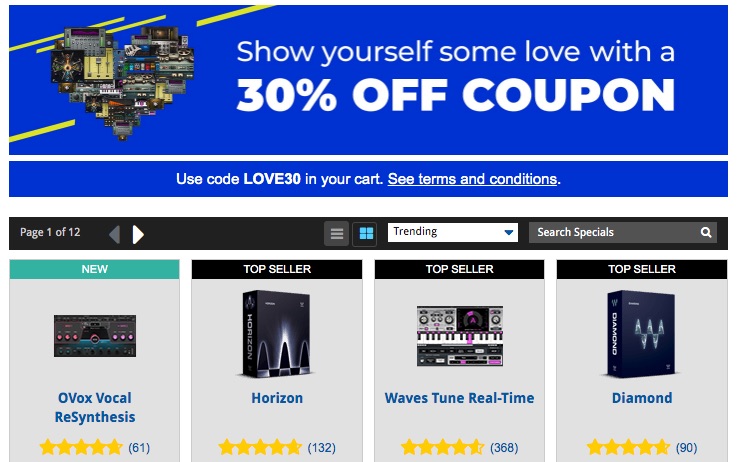
Task: Click the previous page arrow
Action: click(115, 234)
